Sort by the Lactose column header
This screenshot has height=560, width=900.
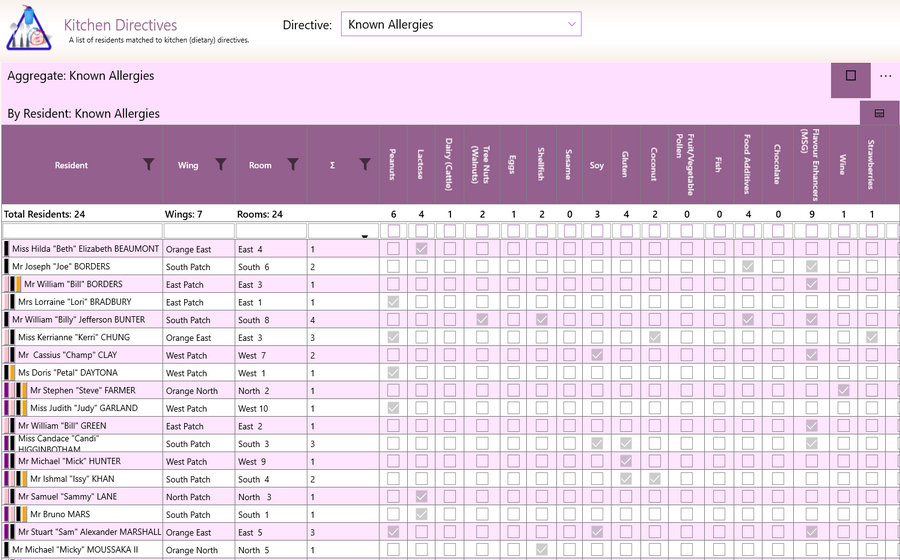coord(421,165)
